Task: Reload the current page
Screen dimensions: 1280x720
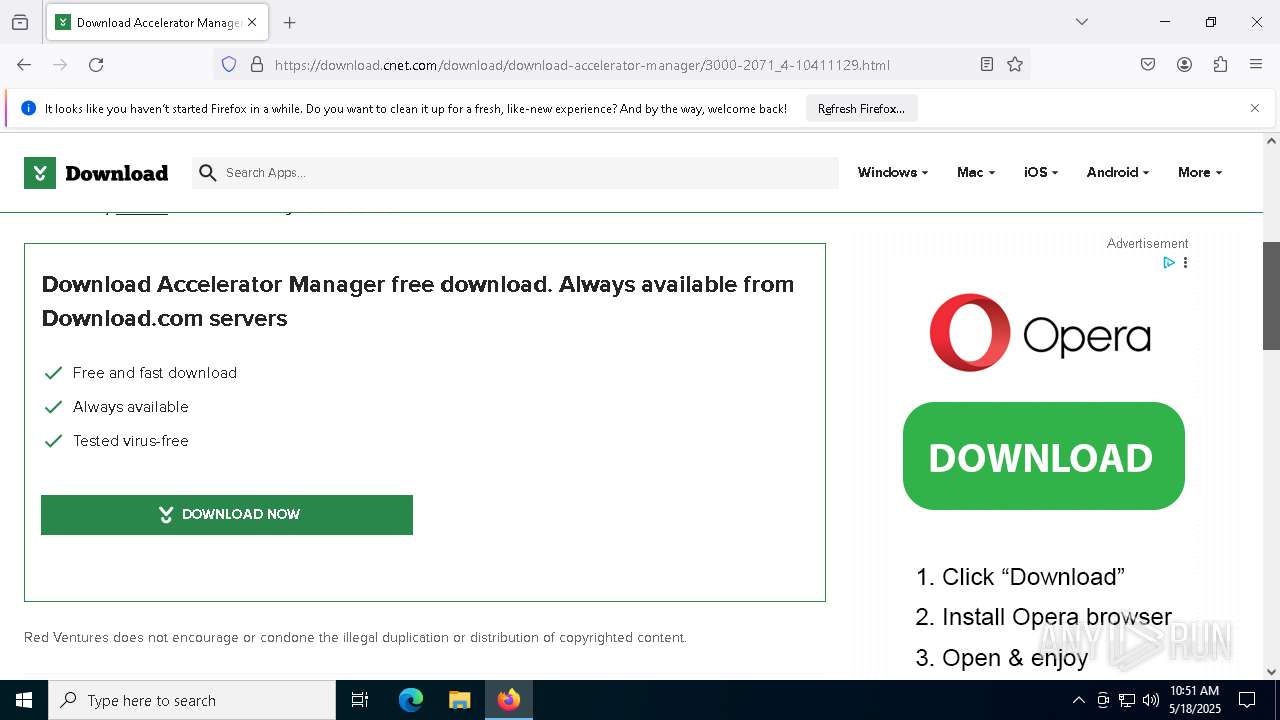Action: click(x=96, y=65)
